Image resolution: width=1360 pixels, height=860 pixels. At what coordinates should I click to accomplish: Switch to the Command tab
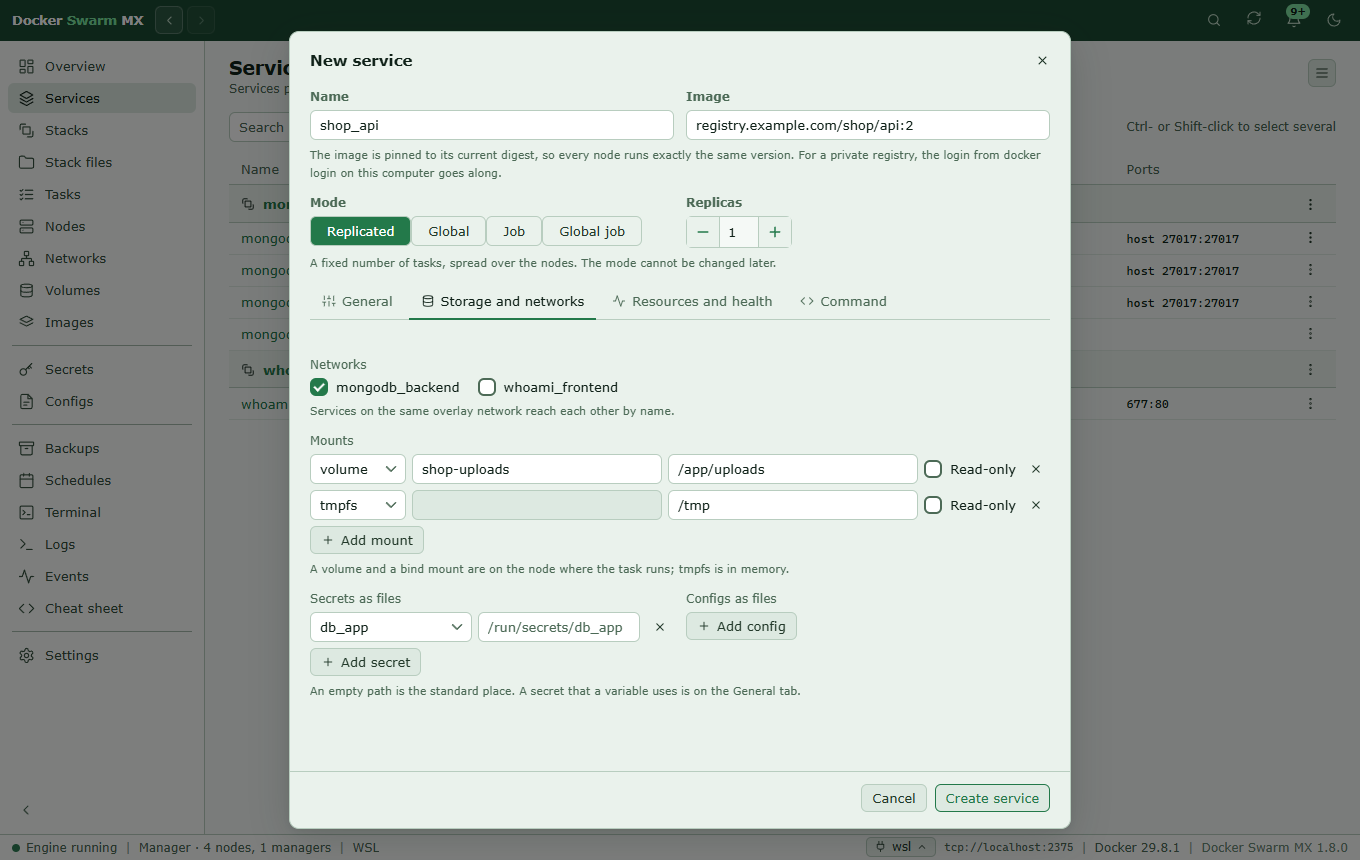pos(843,301)
